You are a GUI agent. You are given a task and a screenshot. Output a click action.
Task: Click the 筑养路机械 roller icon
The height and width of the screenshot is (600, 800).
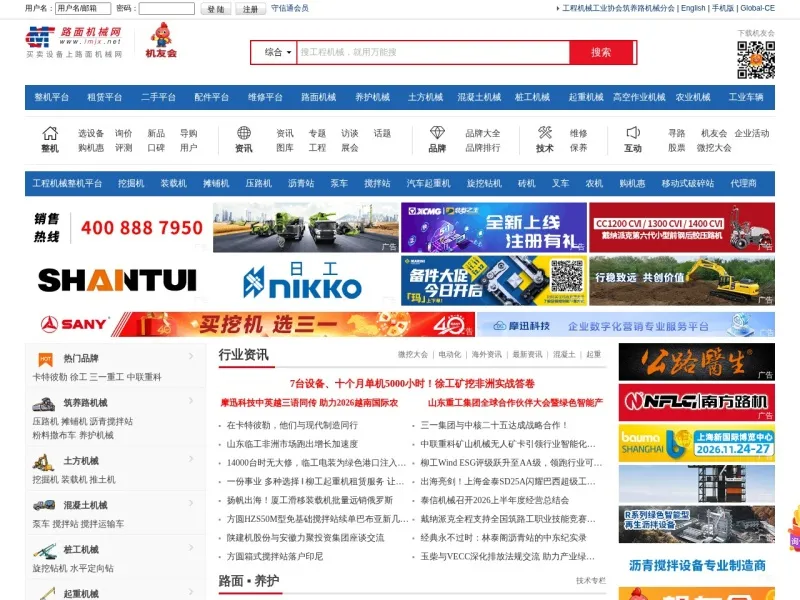pos(44,404)
